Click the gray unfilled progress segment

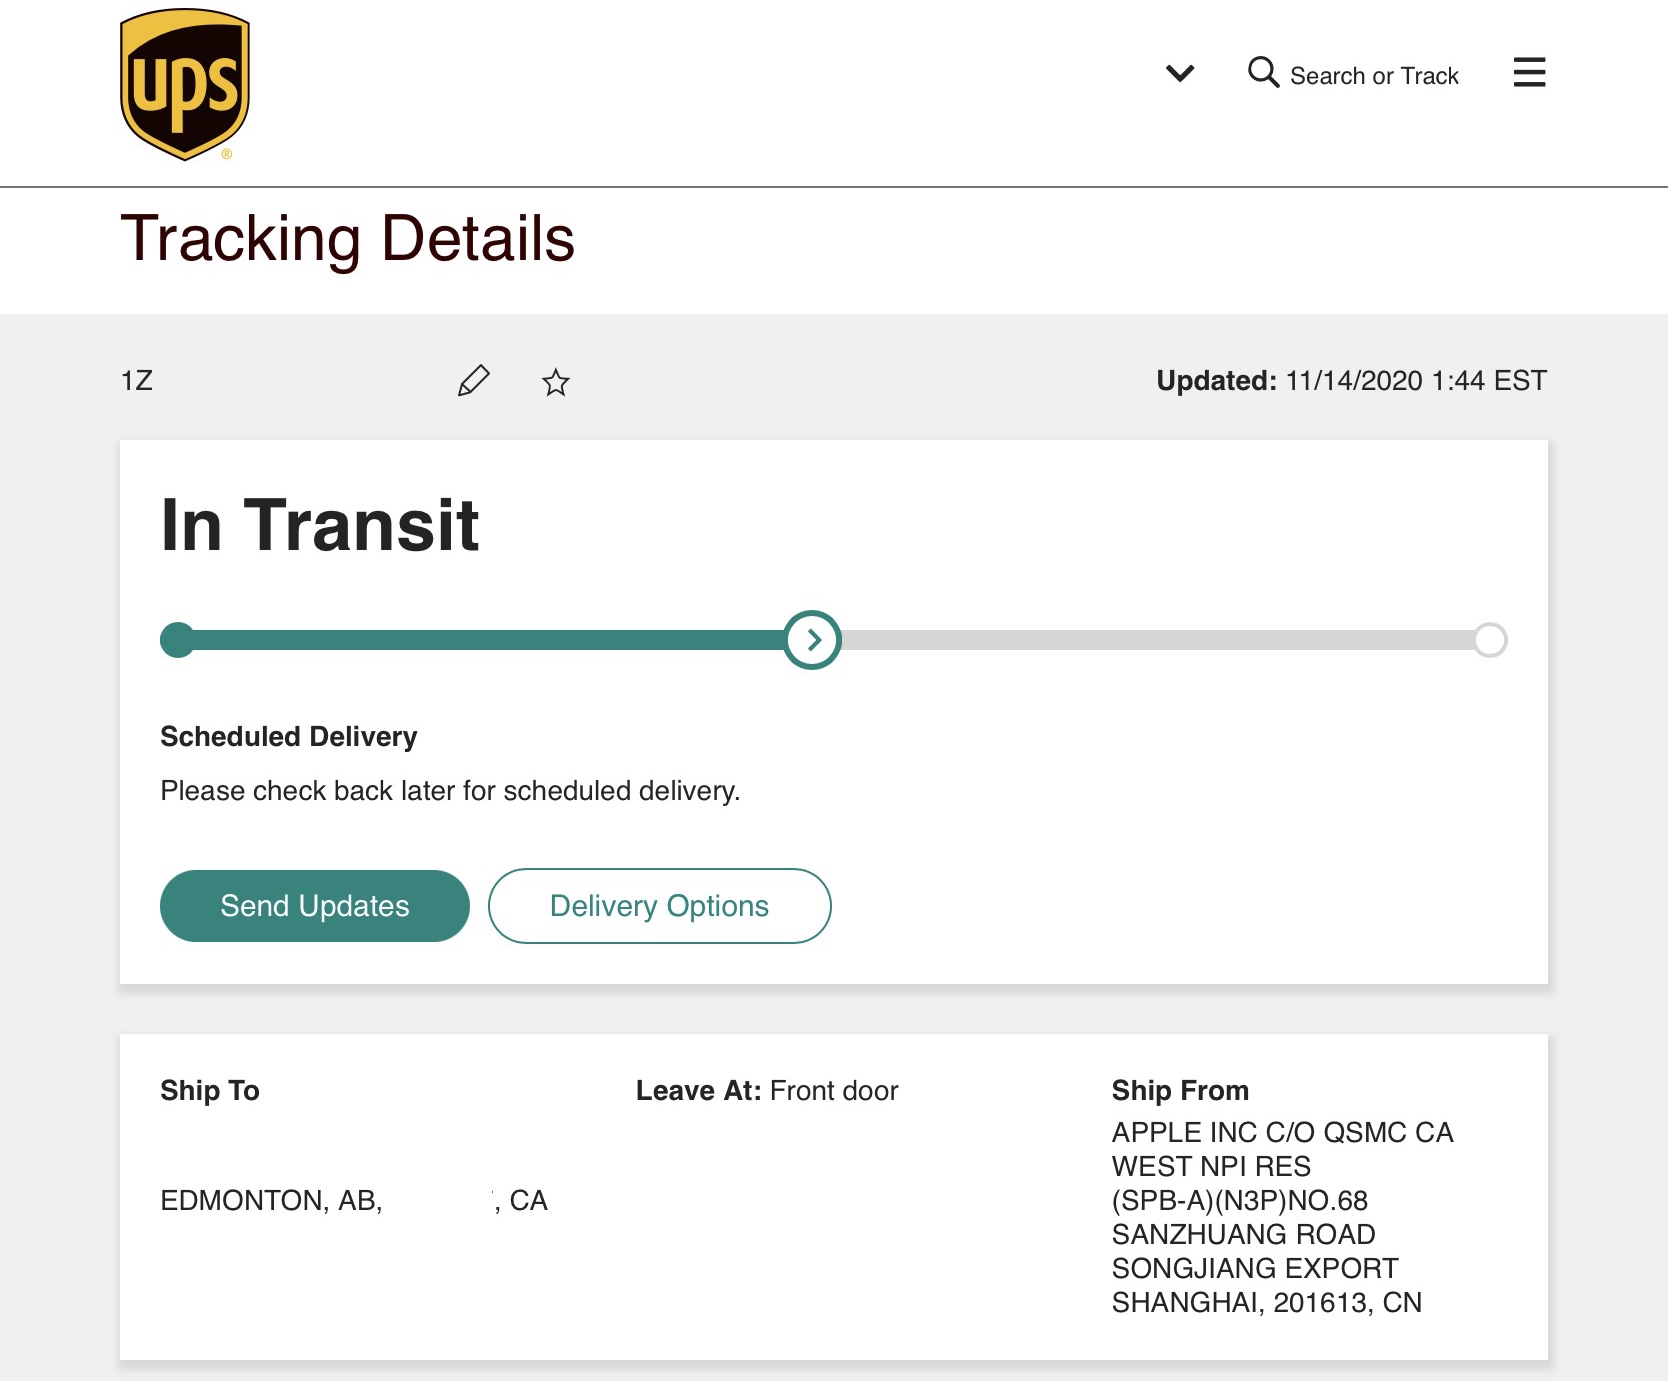(x=1150, y=640)
